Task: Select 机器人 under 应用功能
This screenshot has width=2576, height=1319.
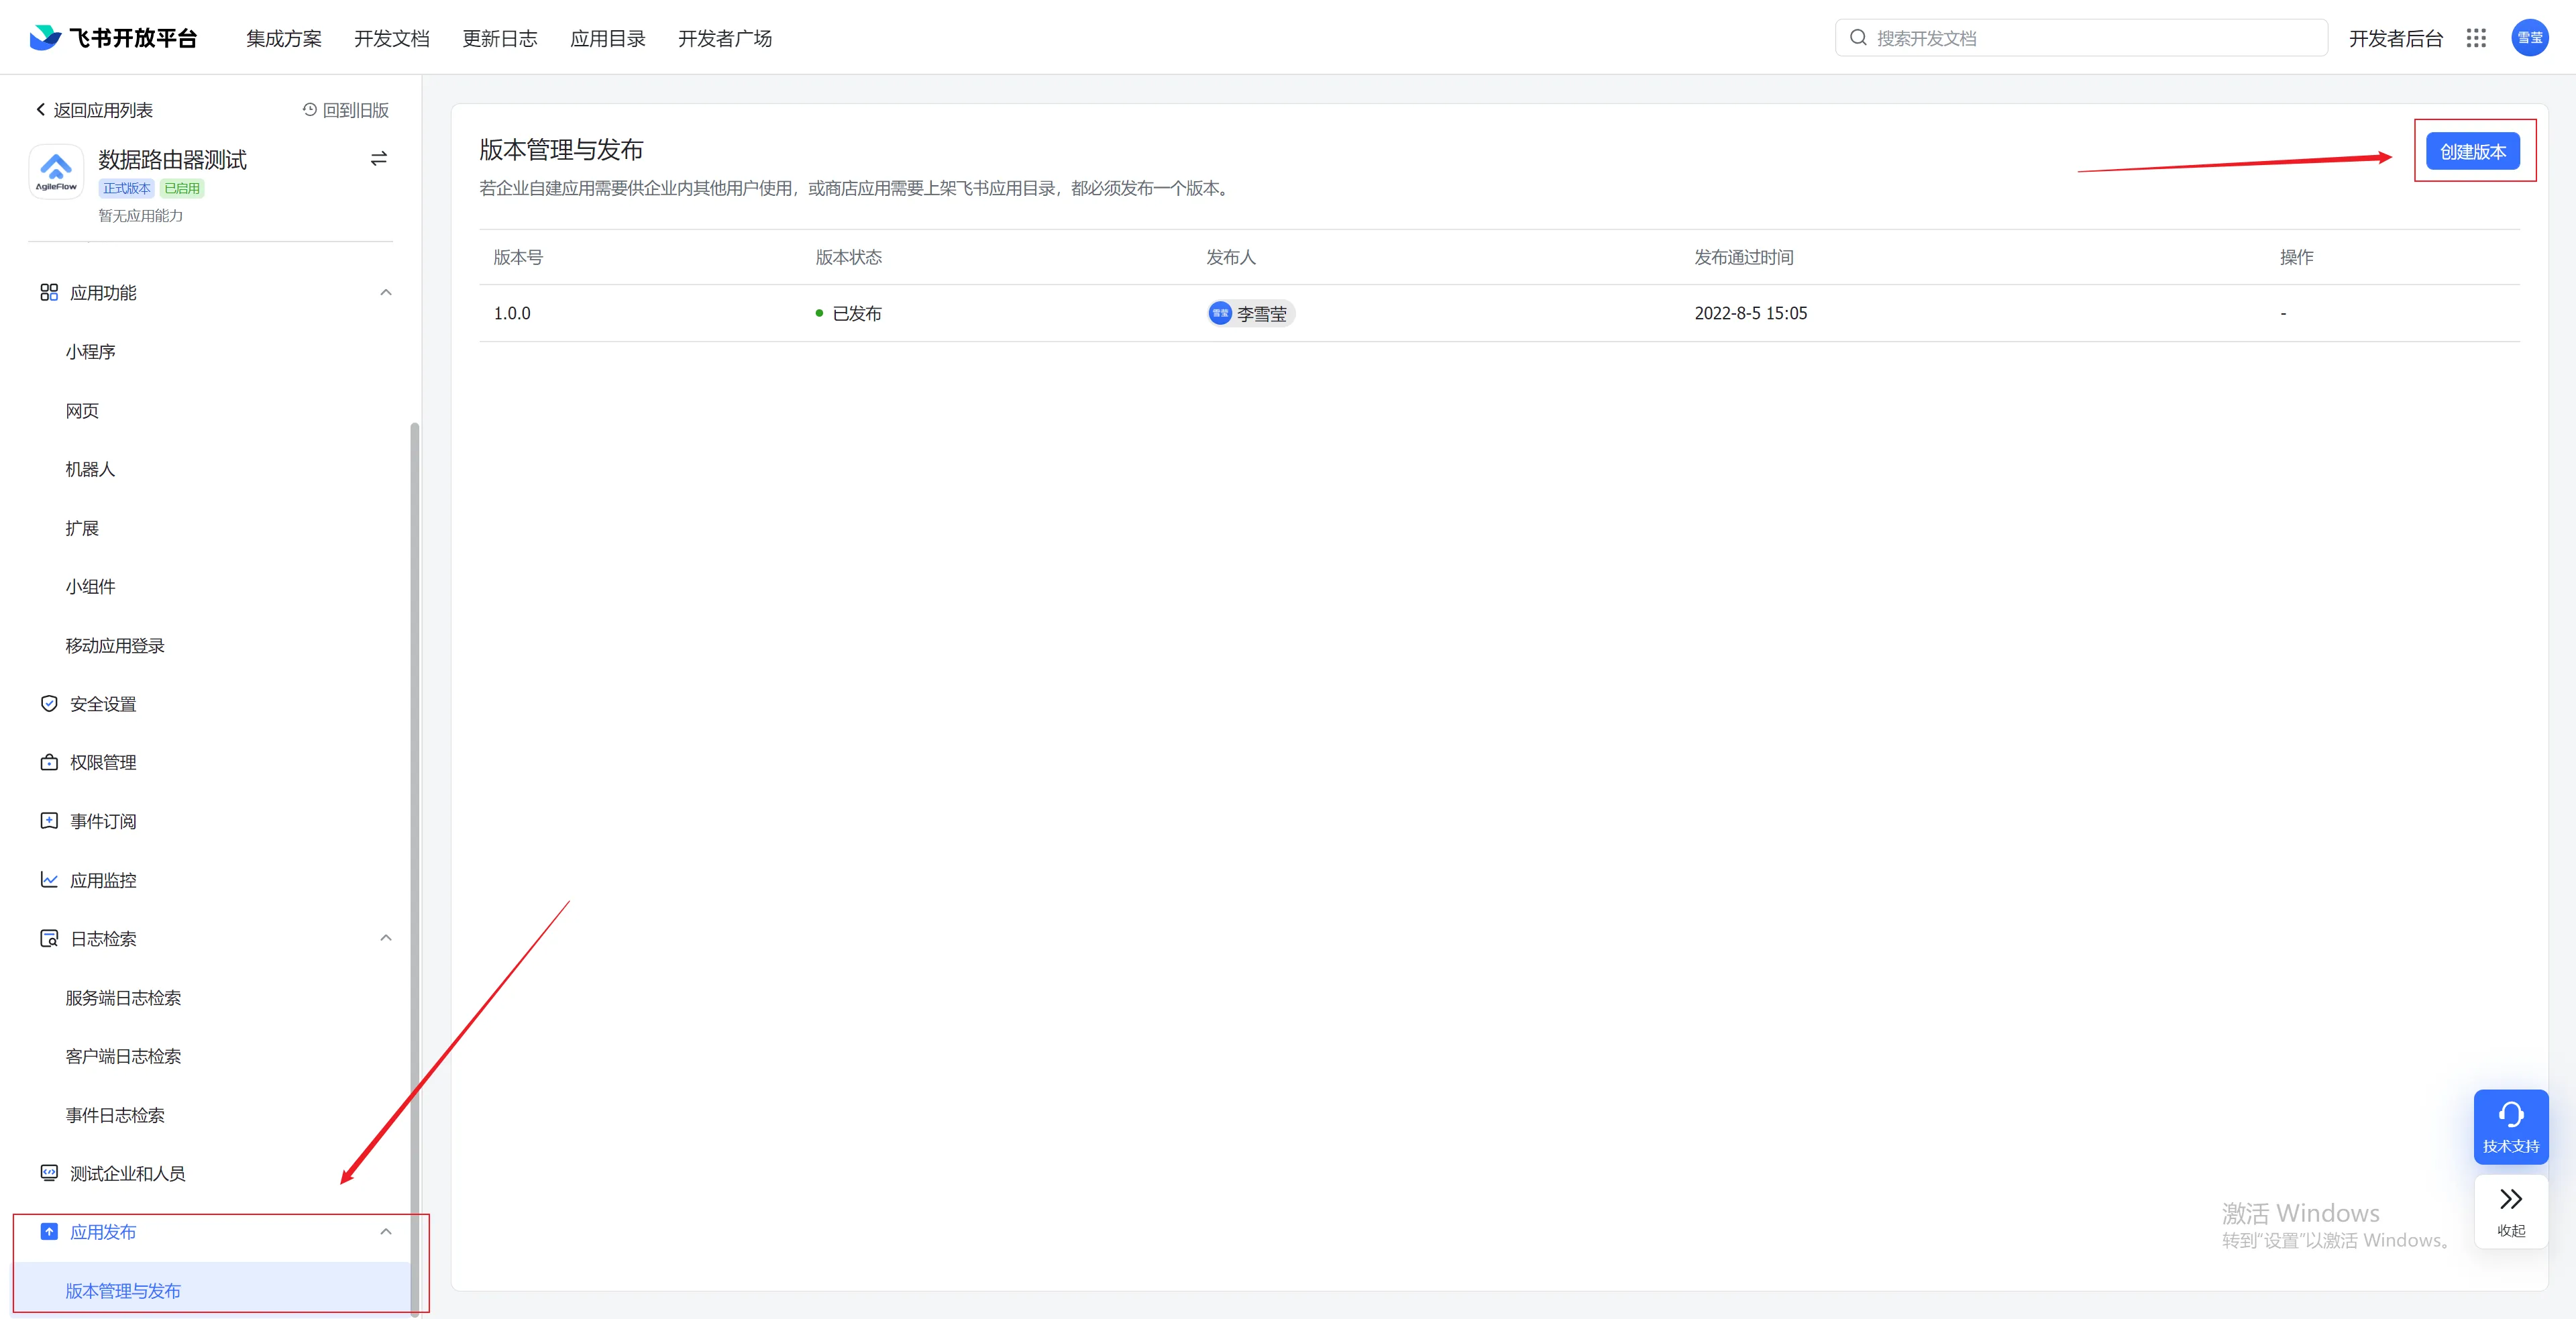Action: (x=90, y=469)
